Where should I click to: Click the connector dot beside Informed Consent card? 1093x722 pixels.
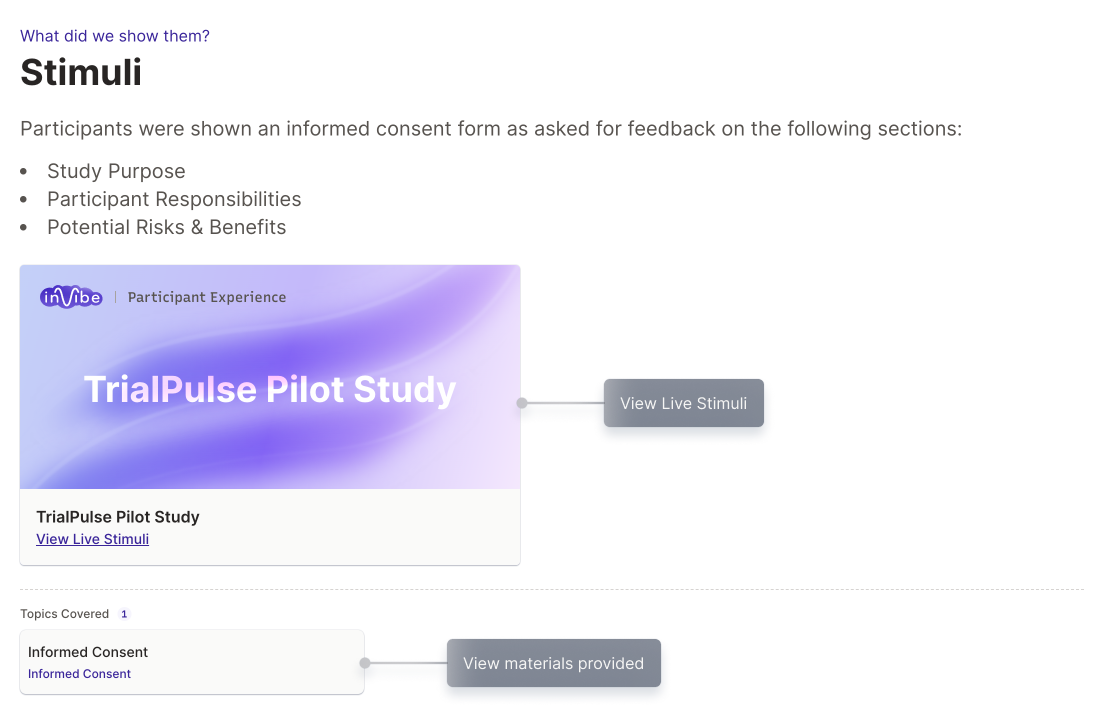tap(365, 663)
